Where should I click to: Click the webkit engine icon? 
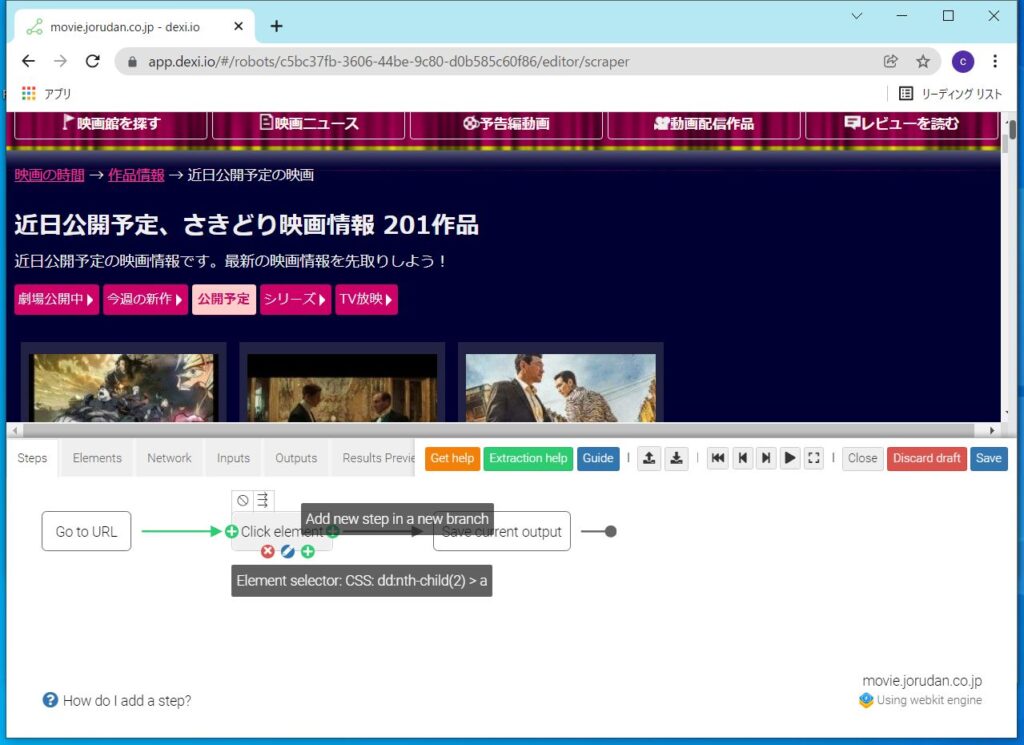(x=866, y=701)
